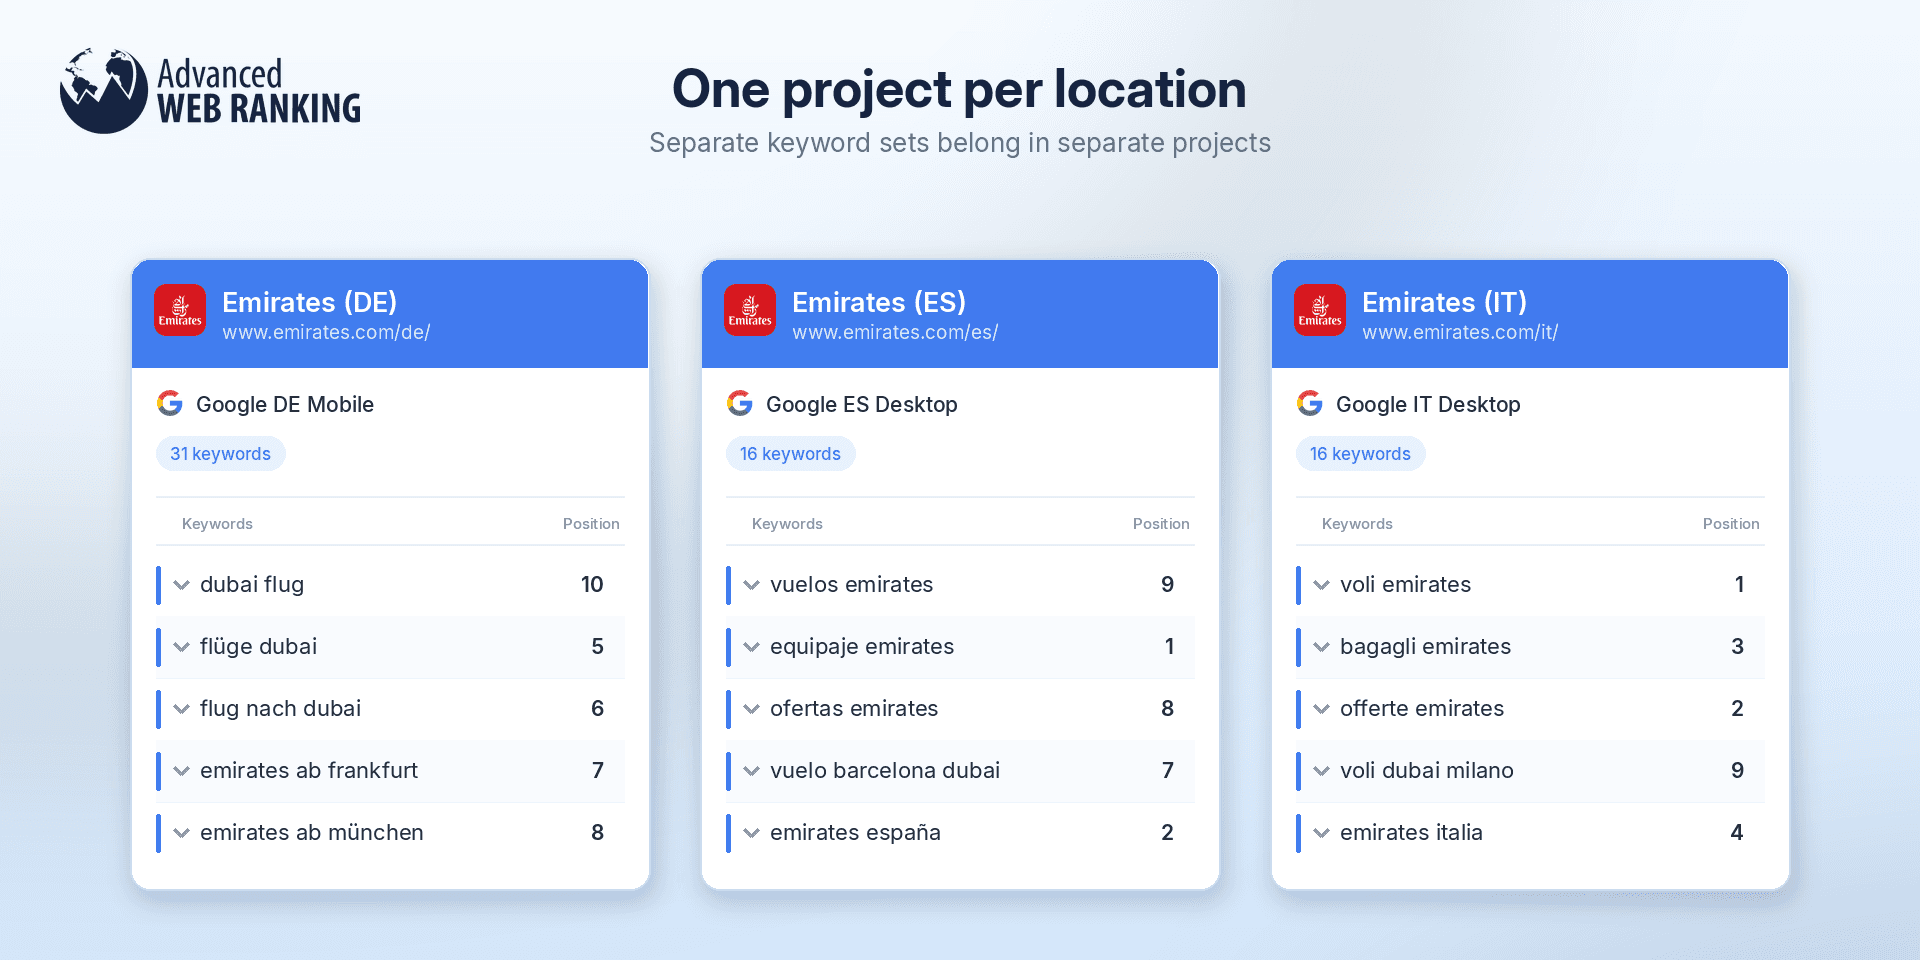Click the 'vuelos emirates' keyword text

851,585
